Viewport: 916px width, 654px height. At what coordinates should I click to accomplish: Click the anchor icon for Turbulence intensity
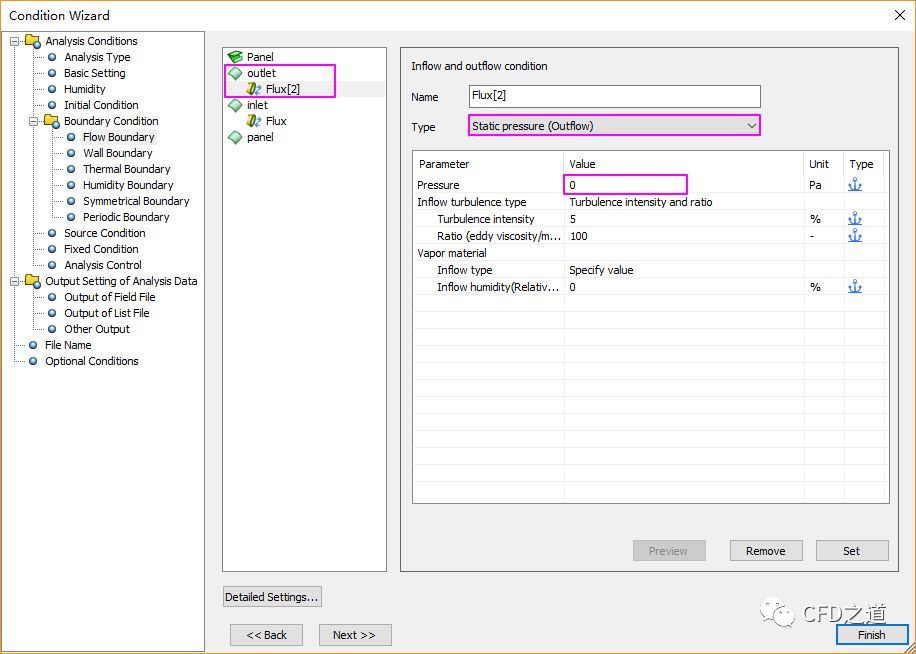click(x=855, y=220)
